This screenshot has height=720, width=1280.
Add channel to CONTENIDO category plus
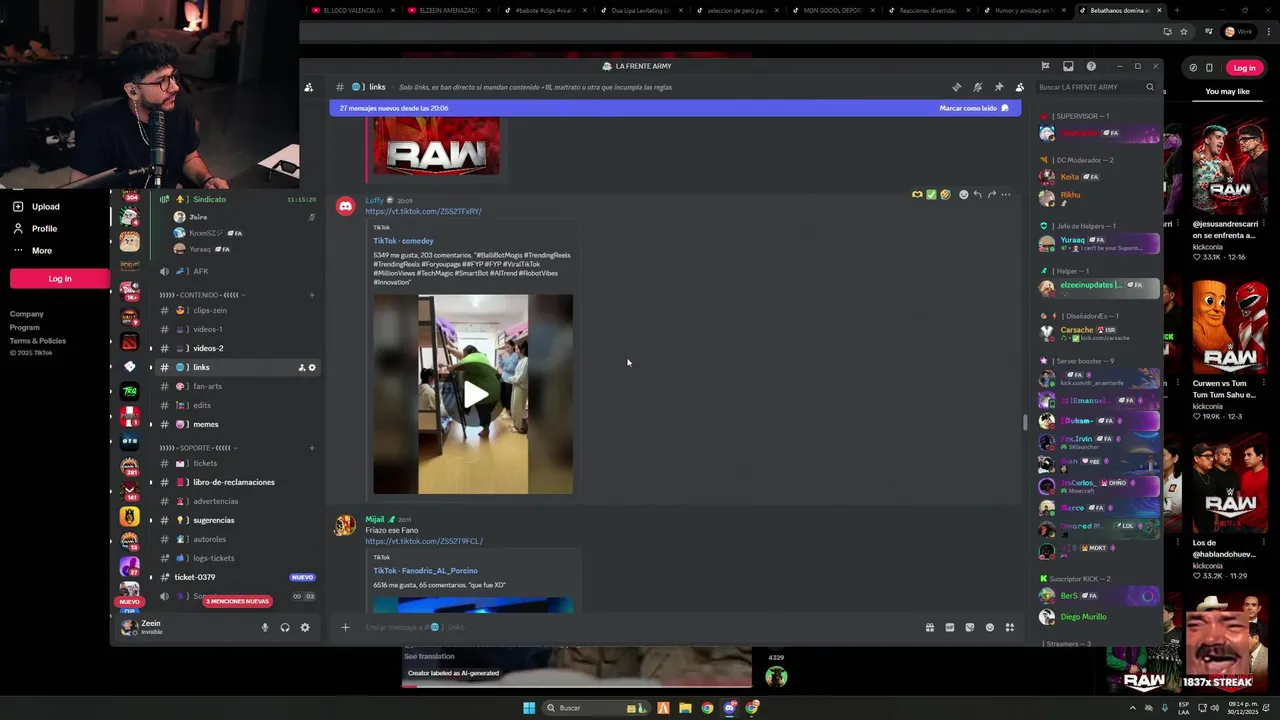[x=312, y=295]
